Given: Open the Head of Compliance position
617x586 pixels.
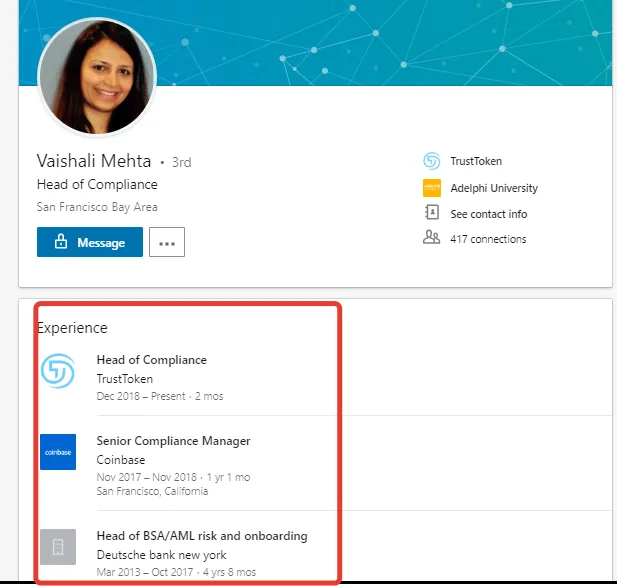Looking at the screenshot, I should click(151, 360).
